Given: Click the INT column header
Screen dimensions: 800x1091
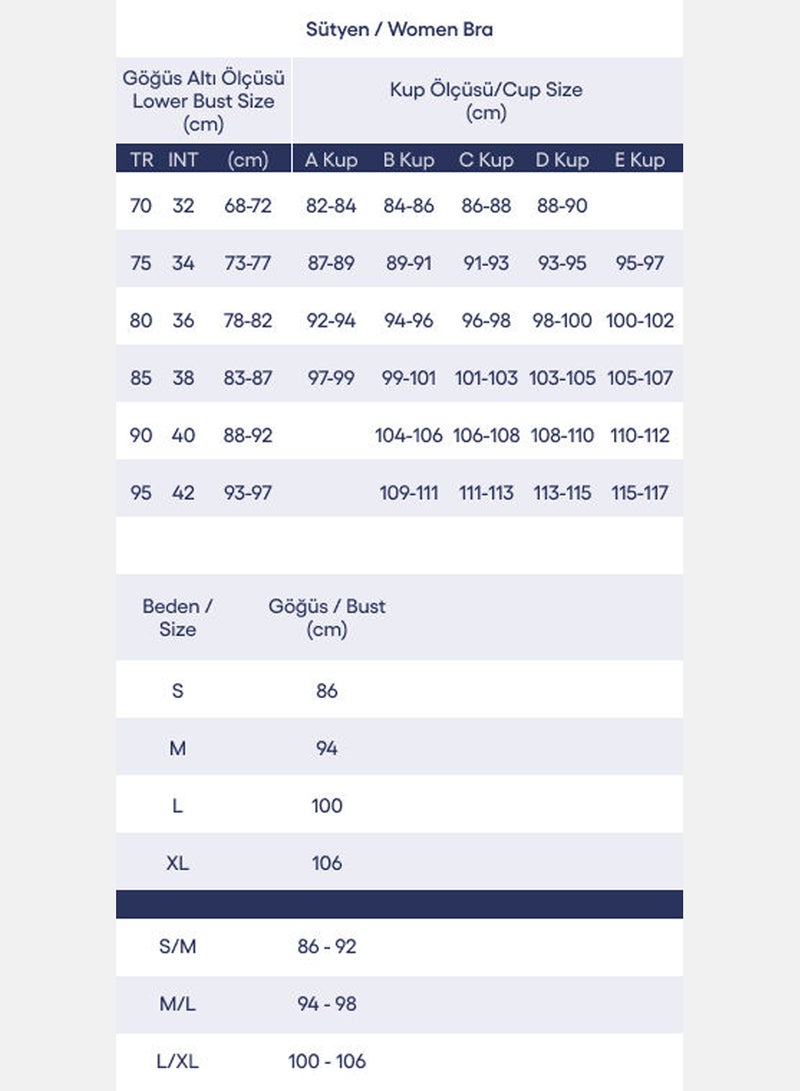Looking at the screenshot, I should [x=183, y=160].
